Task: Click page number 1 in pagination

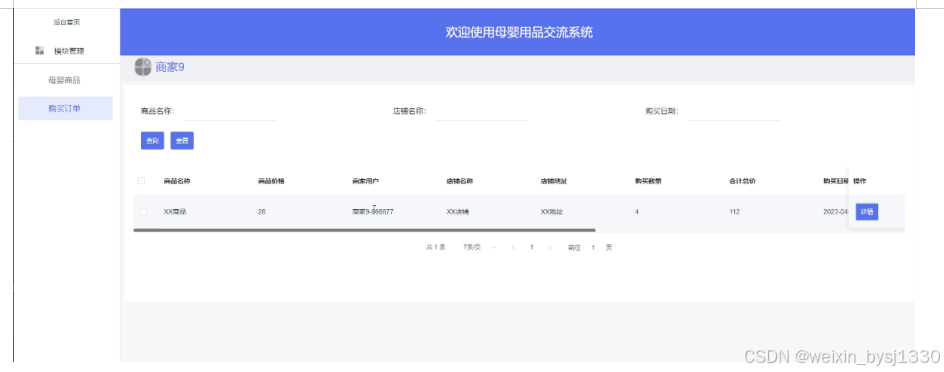Action: point(531,247)
